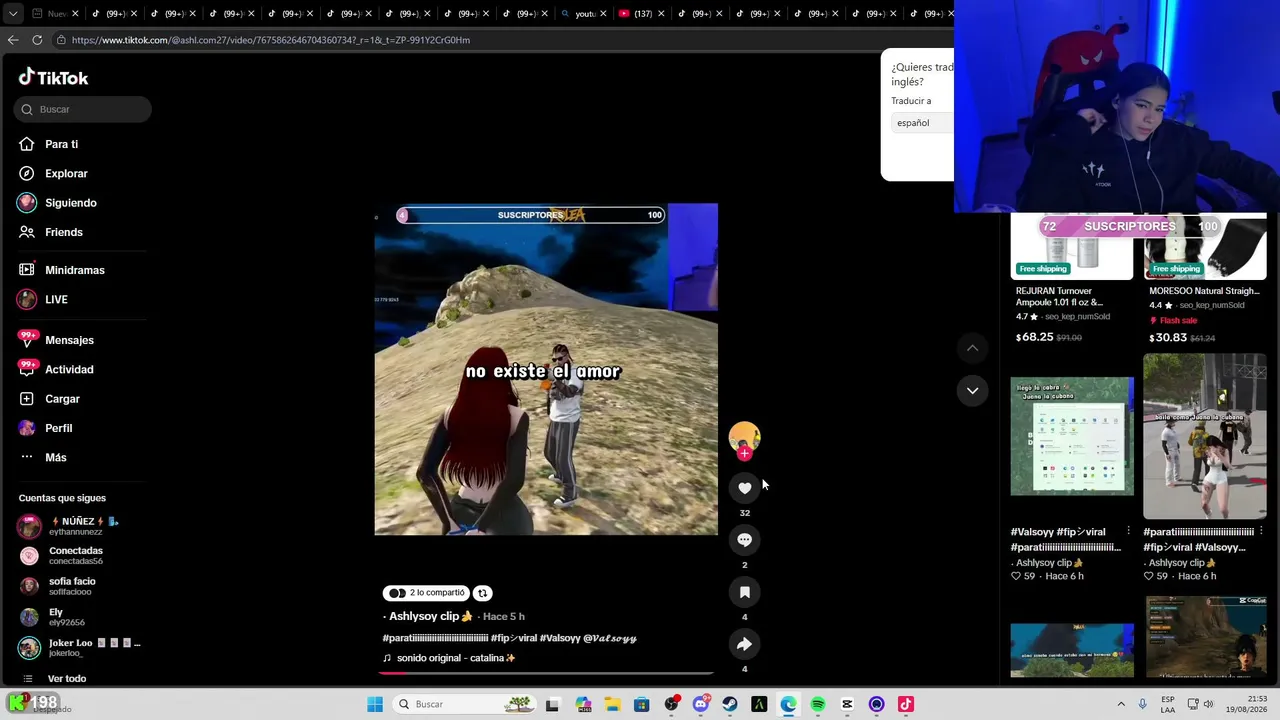Show hidden system tray icons
This screenshot has height=720, width=1280.
pos(1121,704)
